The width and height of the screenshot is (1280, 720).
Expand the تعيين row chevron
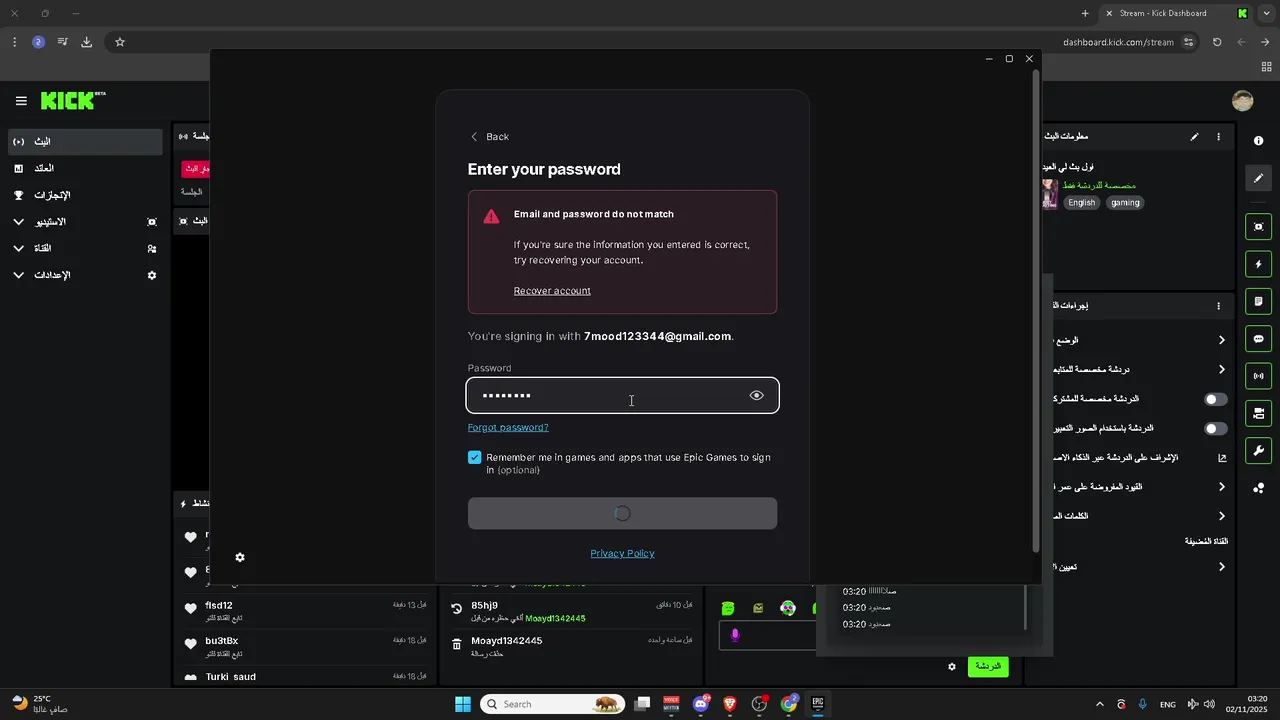[1221, 567]
